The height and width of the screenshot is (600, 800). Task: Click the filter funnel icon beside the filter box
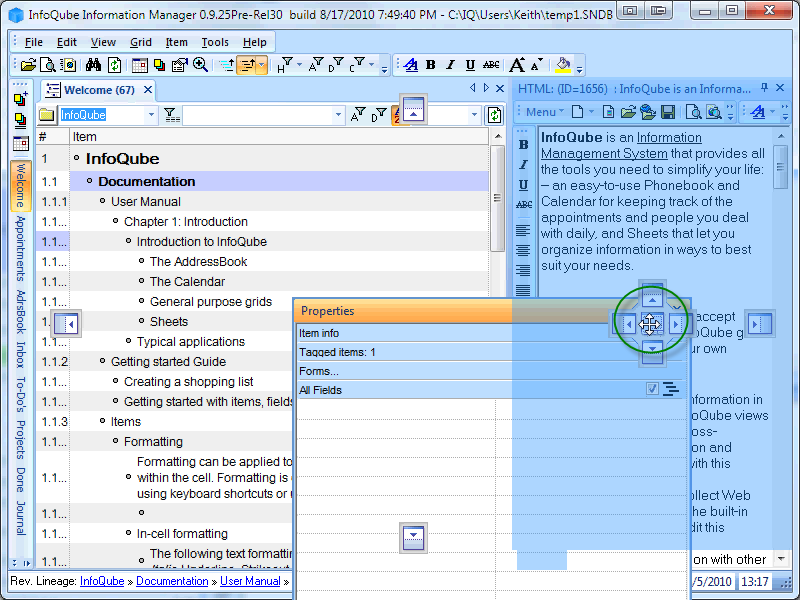[x=172, y=115]
